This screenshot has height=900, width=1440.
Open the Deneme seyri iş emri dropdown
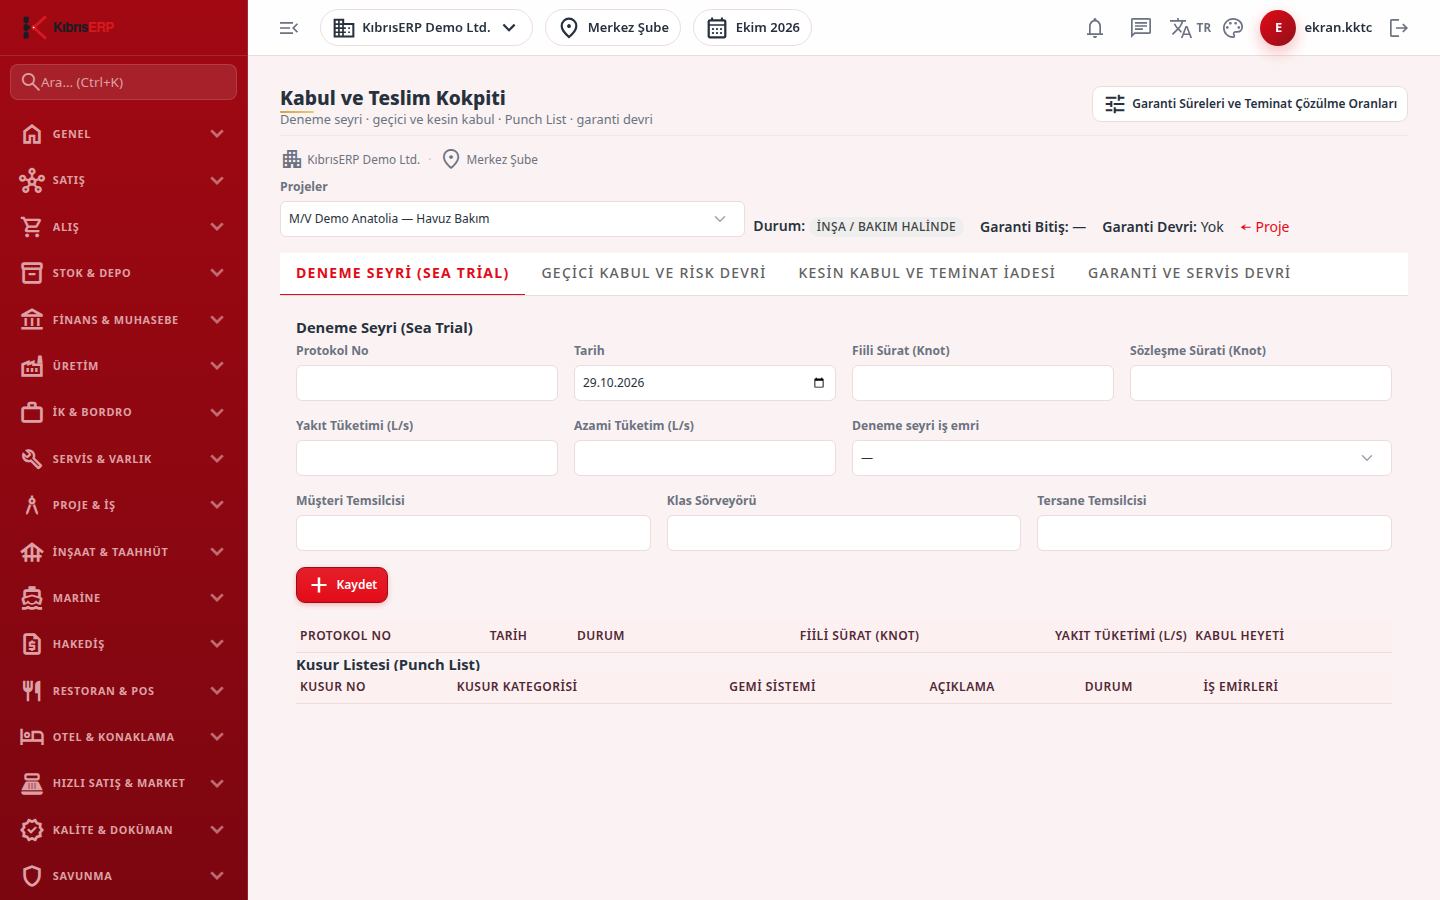1121,458
